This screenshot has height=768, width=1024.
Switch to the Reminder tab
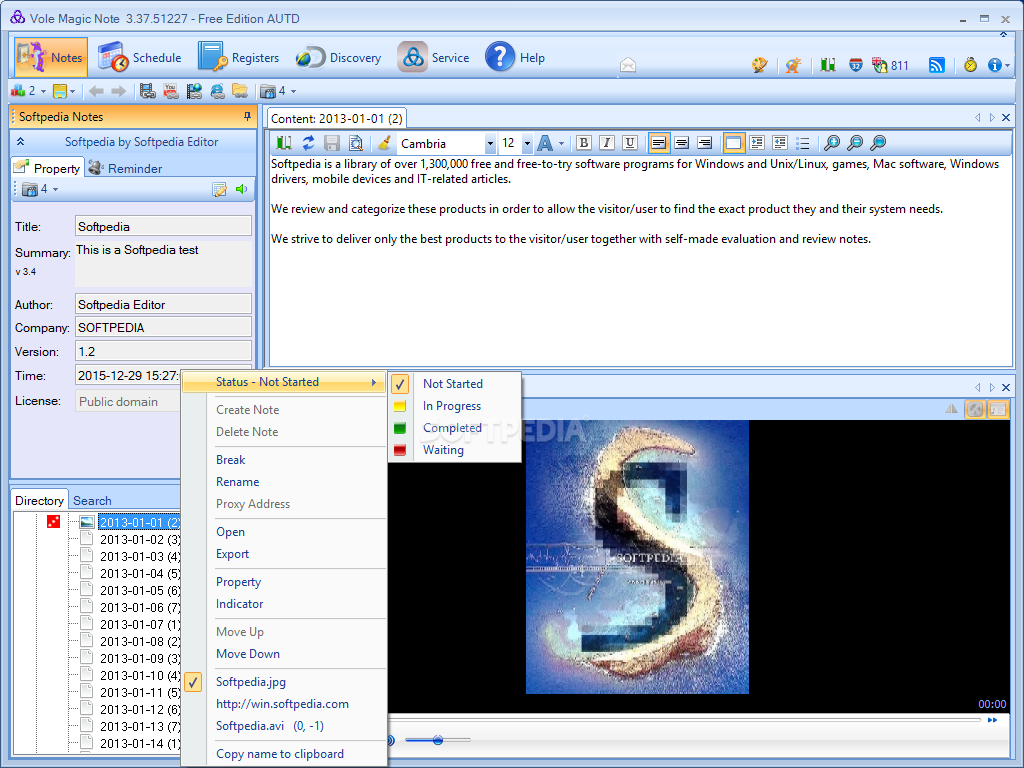125,168
